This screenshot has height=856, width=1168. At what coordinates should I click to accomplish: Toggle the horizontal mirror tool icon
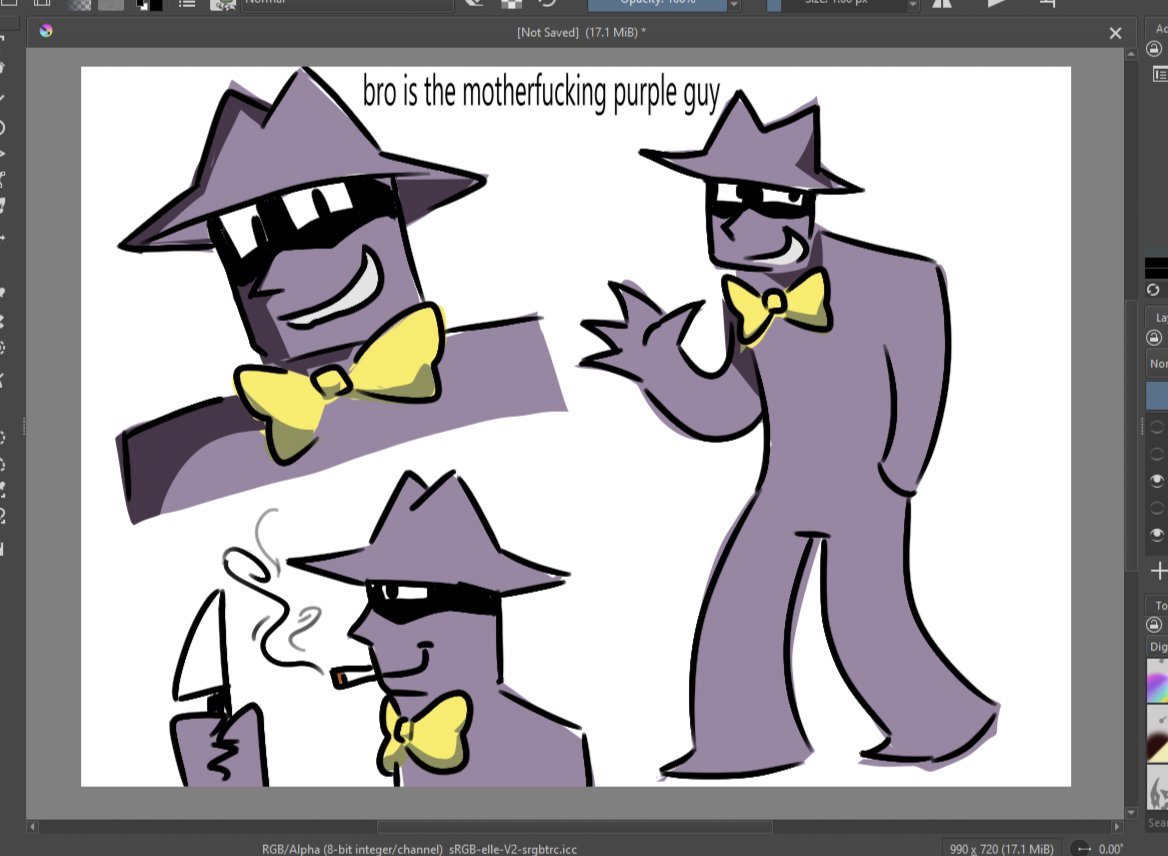tap(942, 4)
